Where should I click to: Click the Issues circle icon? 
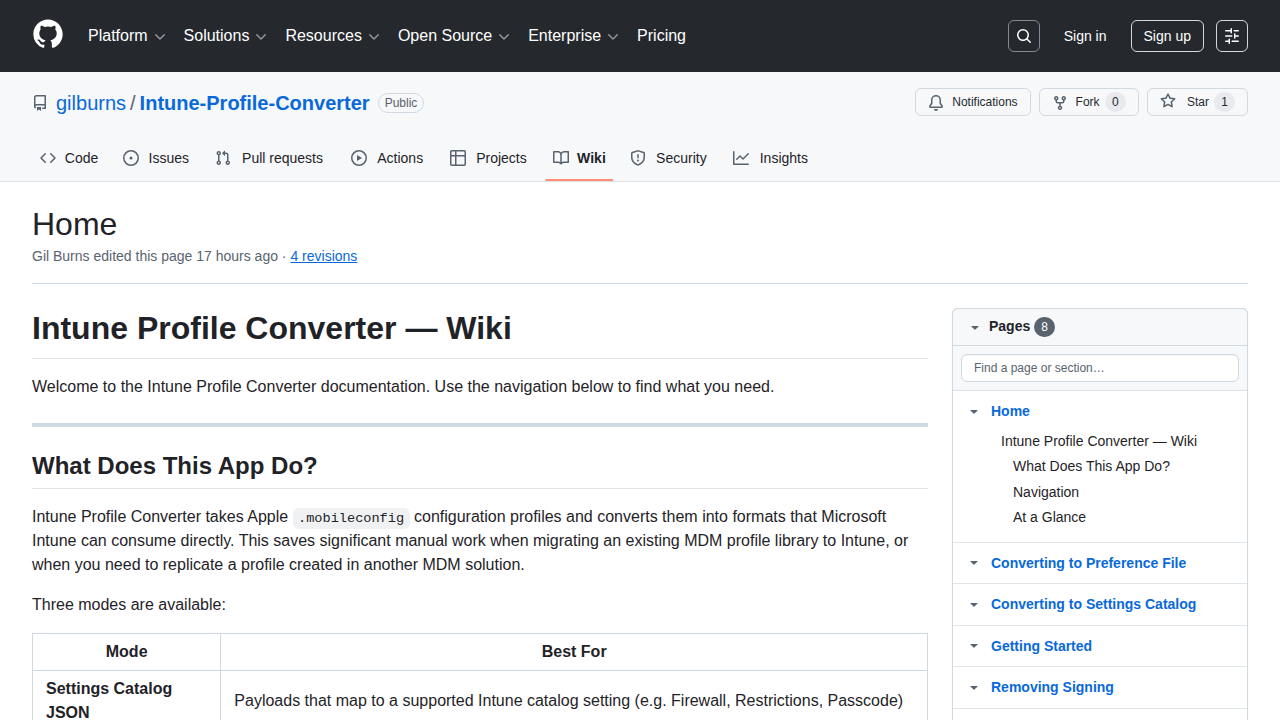[x=131, y=158]
